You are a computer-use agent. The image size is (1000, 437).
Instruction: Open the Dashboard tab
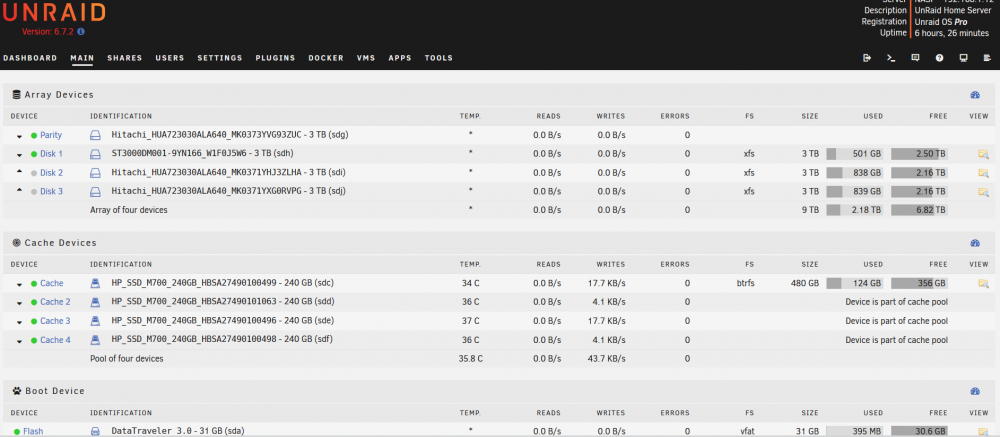[30, 58]
